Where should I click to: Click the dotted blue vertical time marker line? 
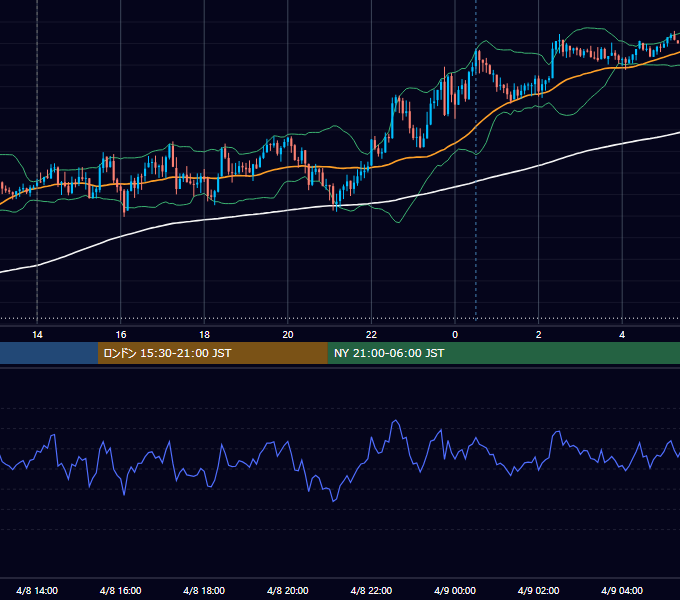(476, 160)
